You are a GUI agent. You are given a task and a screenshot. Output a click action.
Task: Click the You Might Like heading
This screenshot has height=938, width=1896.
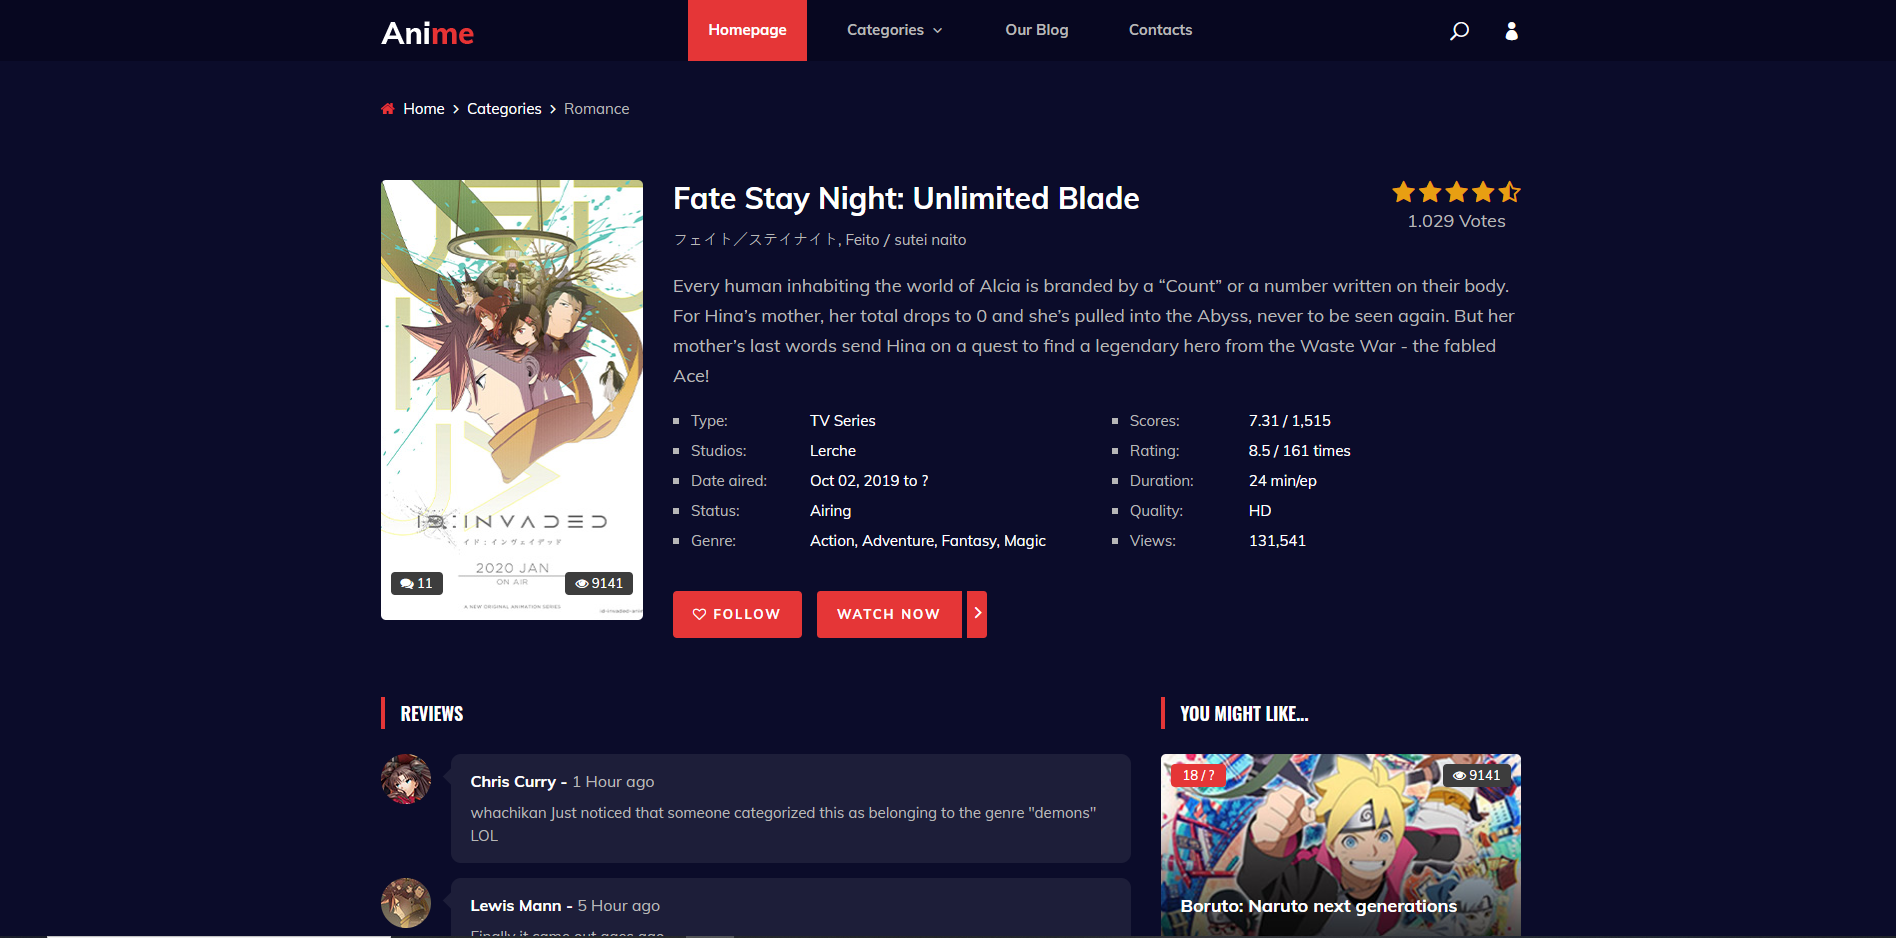(x=1244, y=714)
